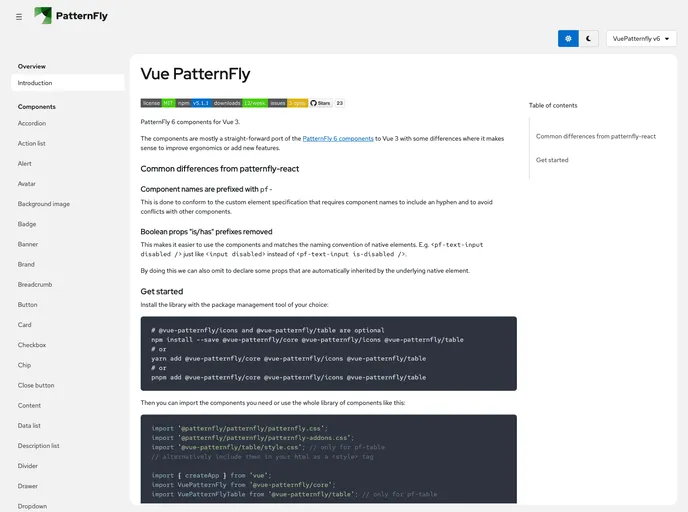This screenshot has width=688, height=512.
Task: Click the import createApp code line
Action: [x=211, y=476]
